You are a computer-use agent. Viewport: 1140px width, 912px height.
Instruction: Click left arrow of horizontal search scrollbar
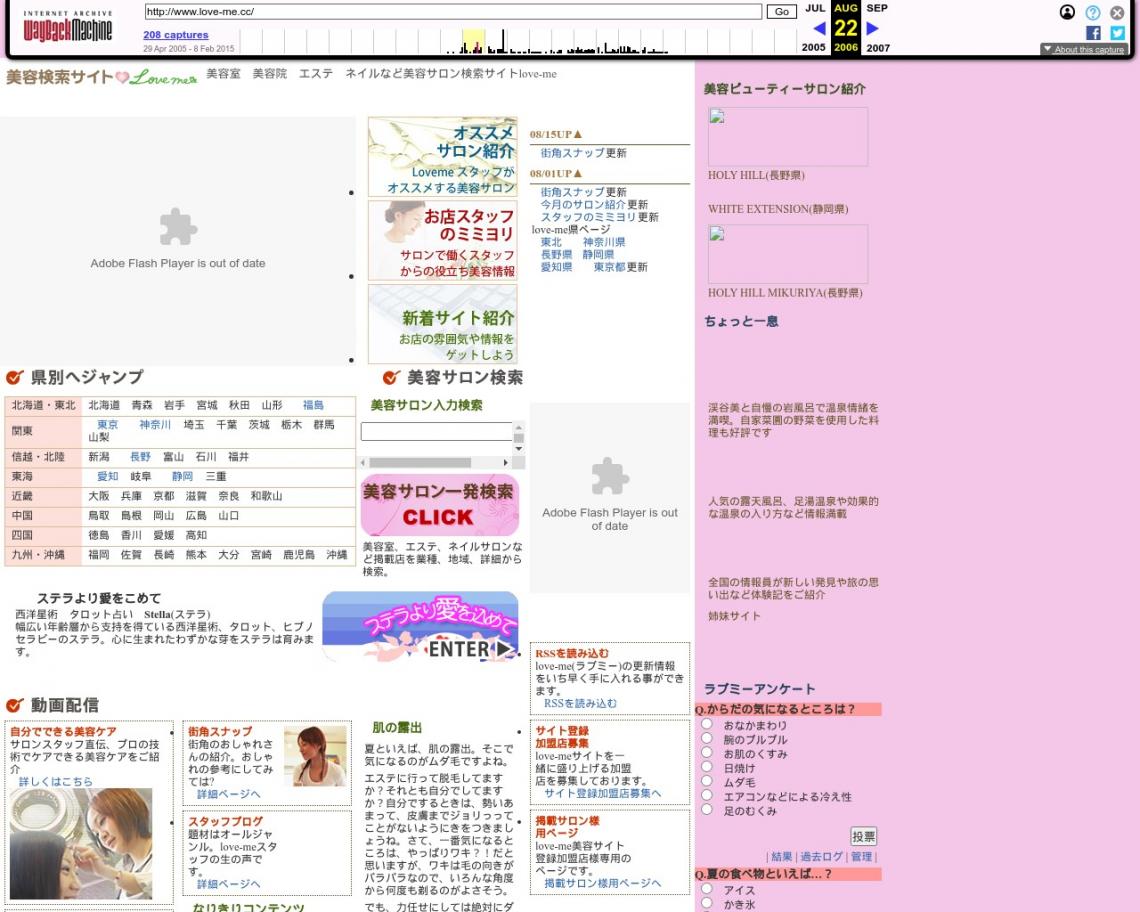coord(364,463)
